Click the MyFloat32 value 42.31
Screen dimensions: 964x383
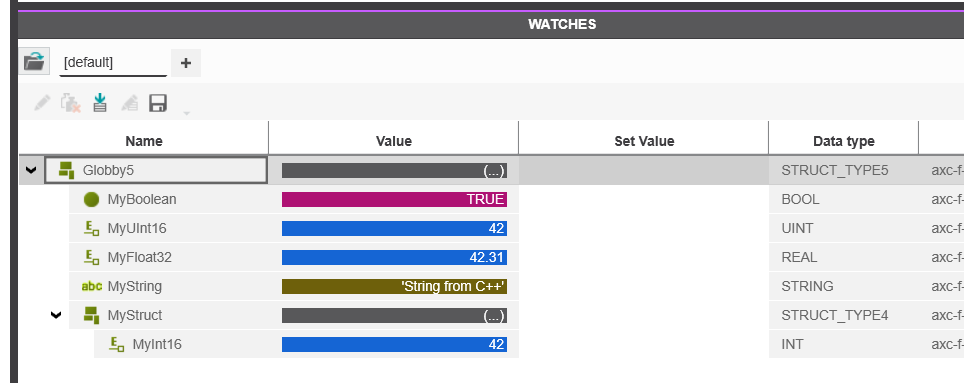(394, 258)
